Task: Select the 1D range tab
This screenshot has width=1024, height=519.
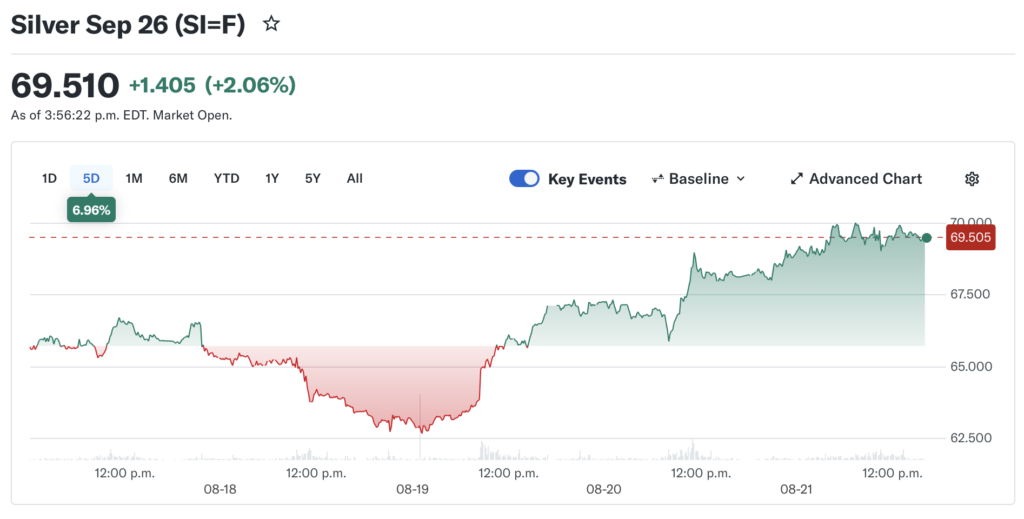Action: point(49,178)
